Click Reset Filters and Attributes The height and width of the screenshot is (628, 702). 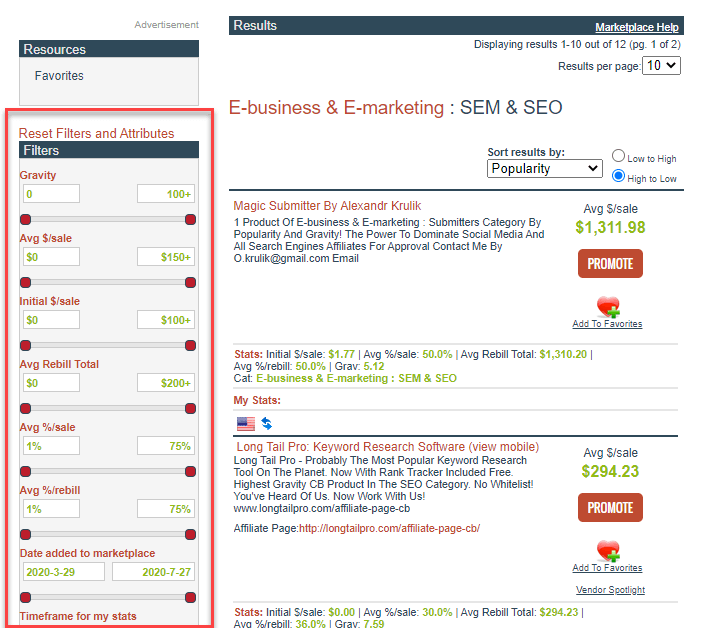tap(96, 133)
